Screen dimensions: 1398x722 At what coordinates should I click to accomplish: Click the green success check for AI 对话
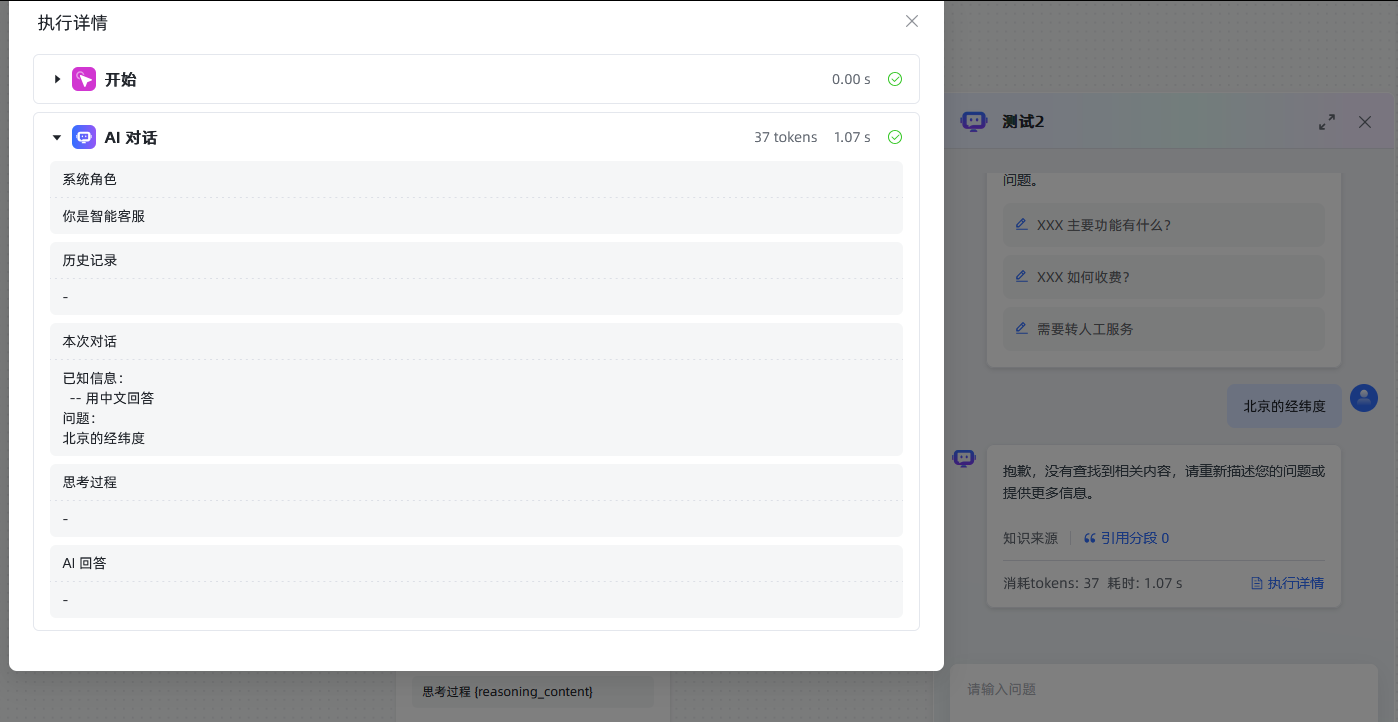[895, 137]
